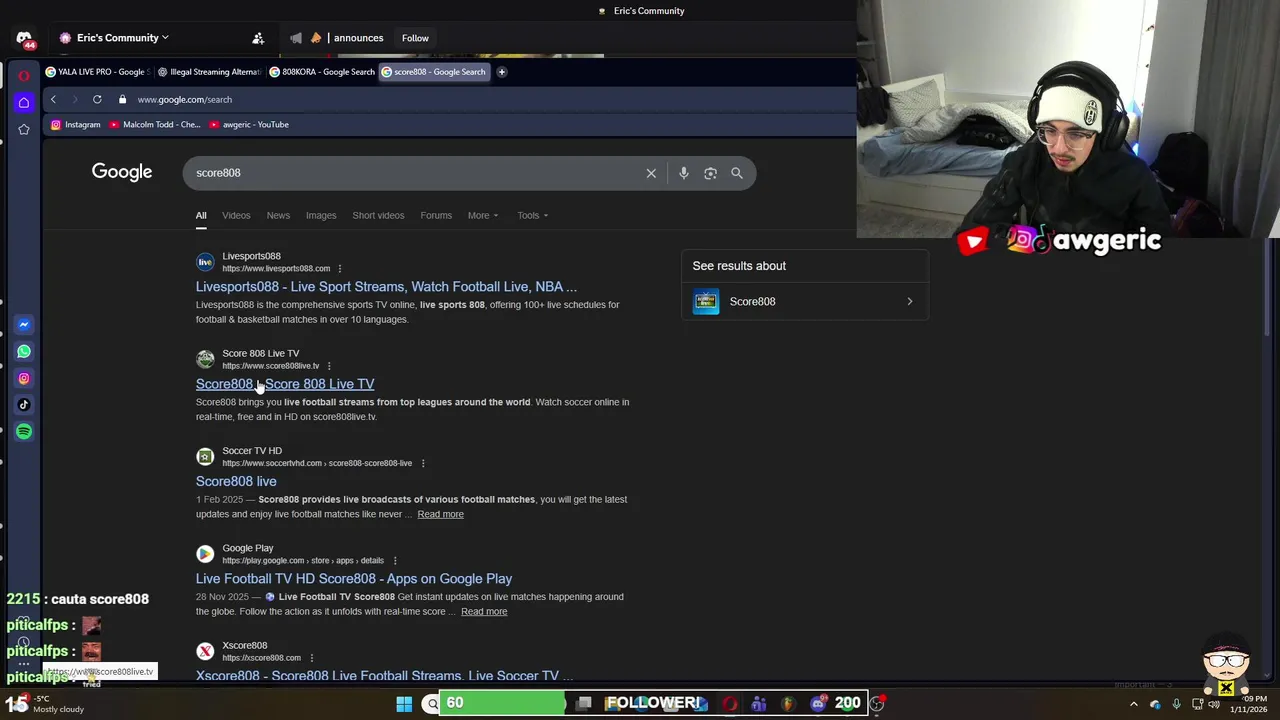This screenshot has width=1280, height=720.
Task: Click the Windows Start button
Action: point(404,704)
